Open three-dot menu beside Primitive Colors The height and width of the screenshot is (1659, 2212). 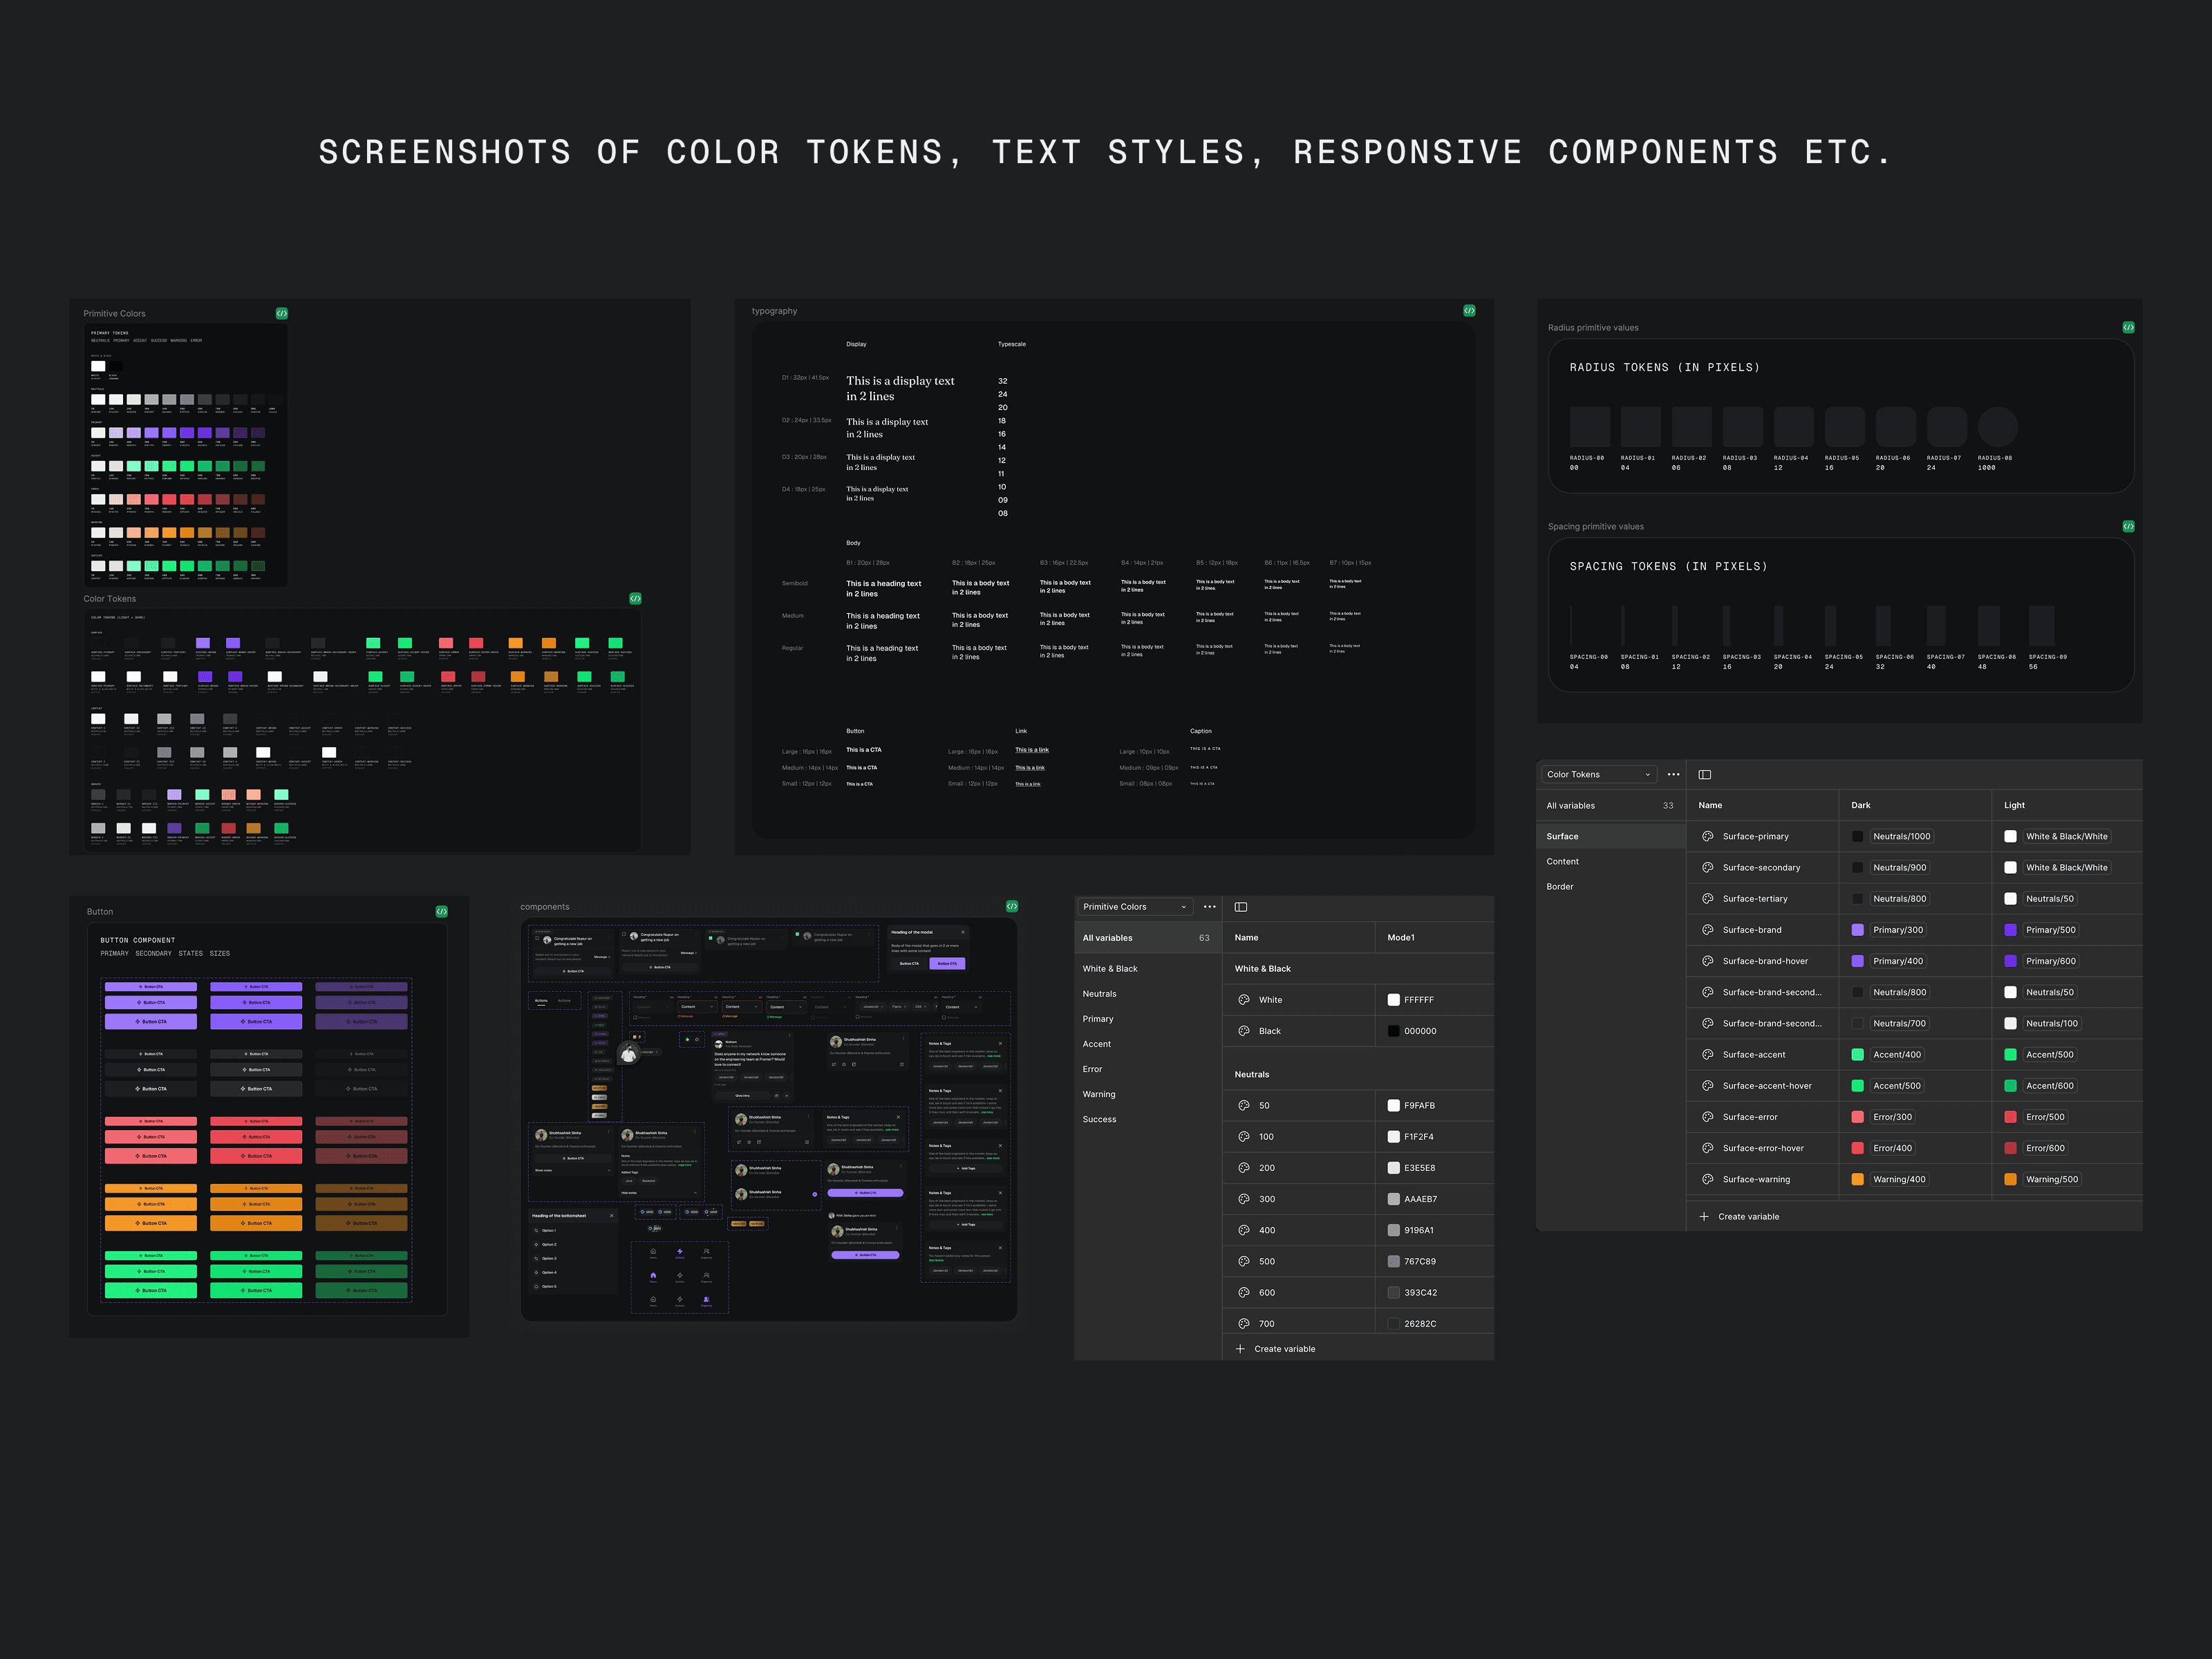pyautogui.click(x=1210, y=907)
